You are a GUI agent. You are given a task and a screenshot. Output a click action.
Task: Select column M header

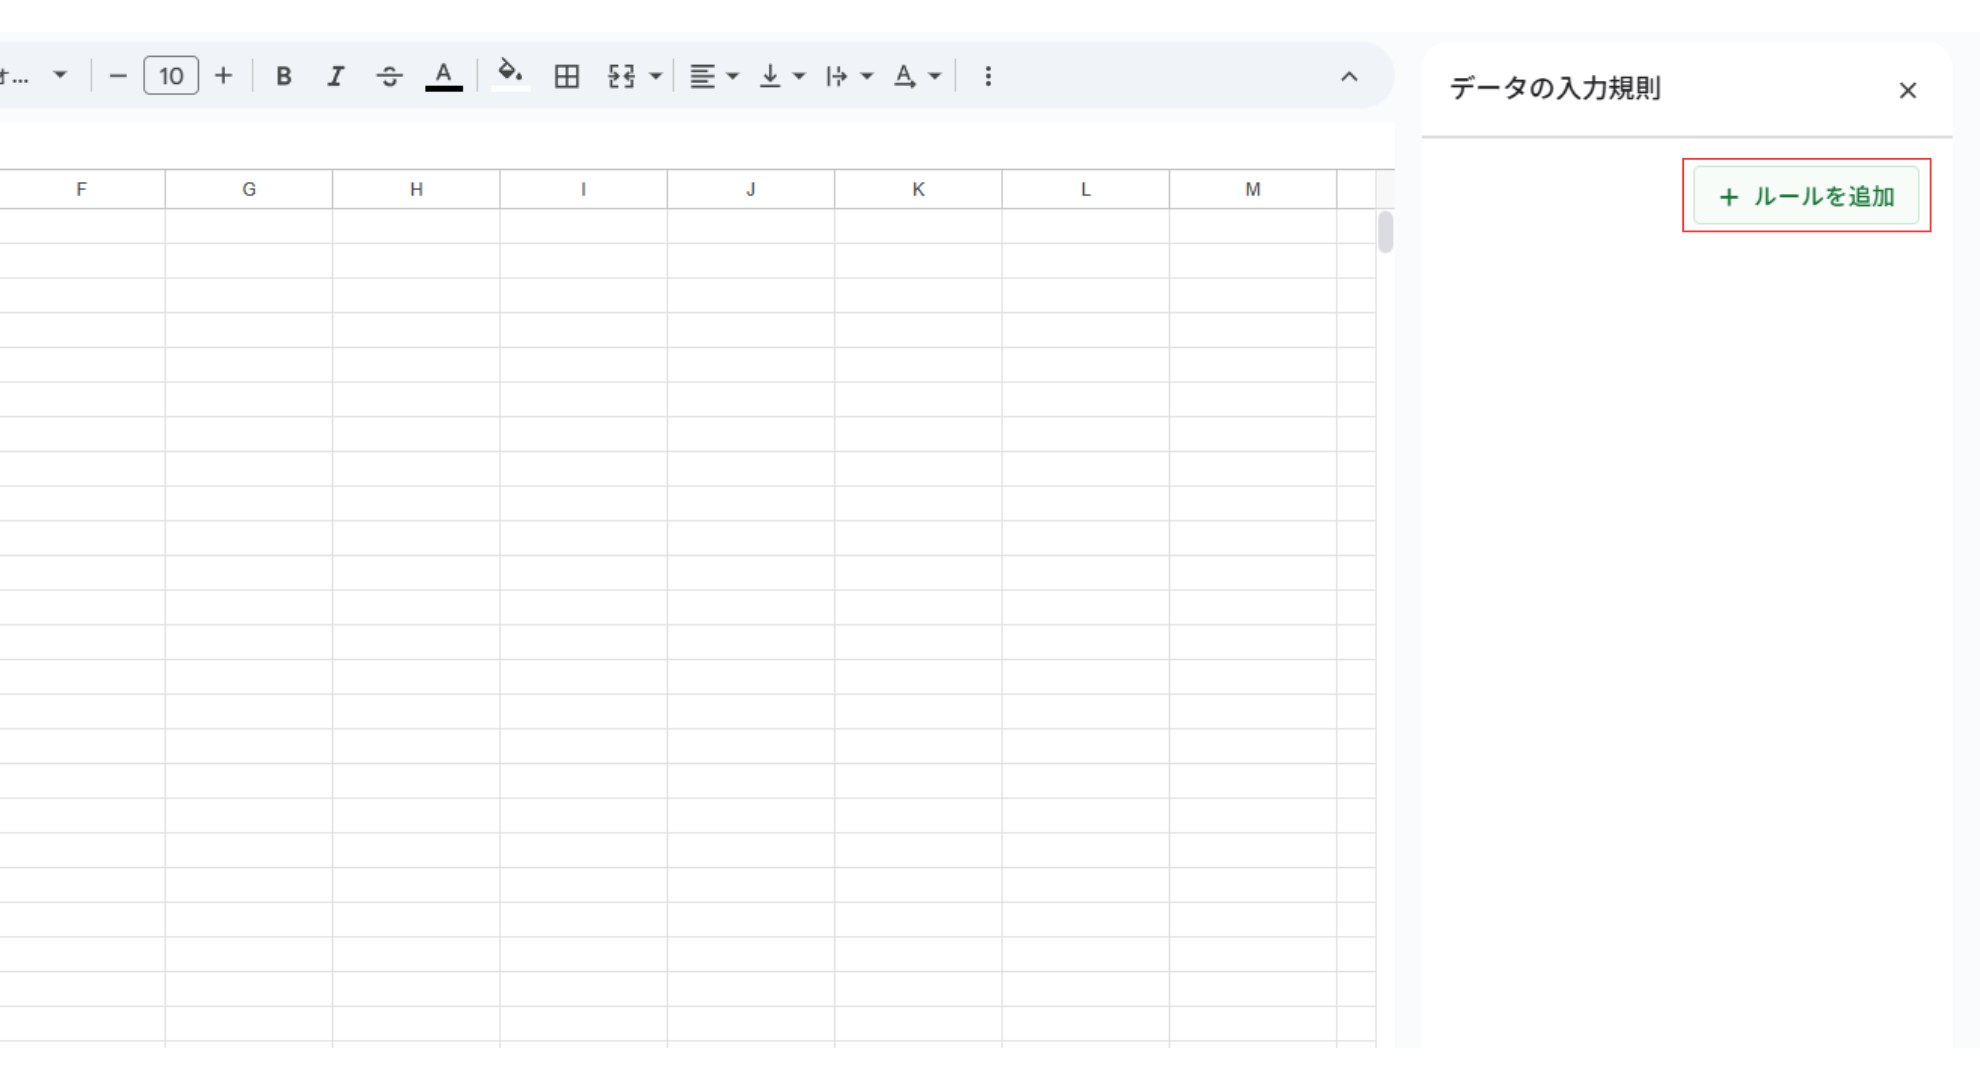pyautogui.click(x=1253, y=189)
